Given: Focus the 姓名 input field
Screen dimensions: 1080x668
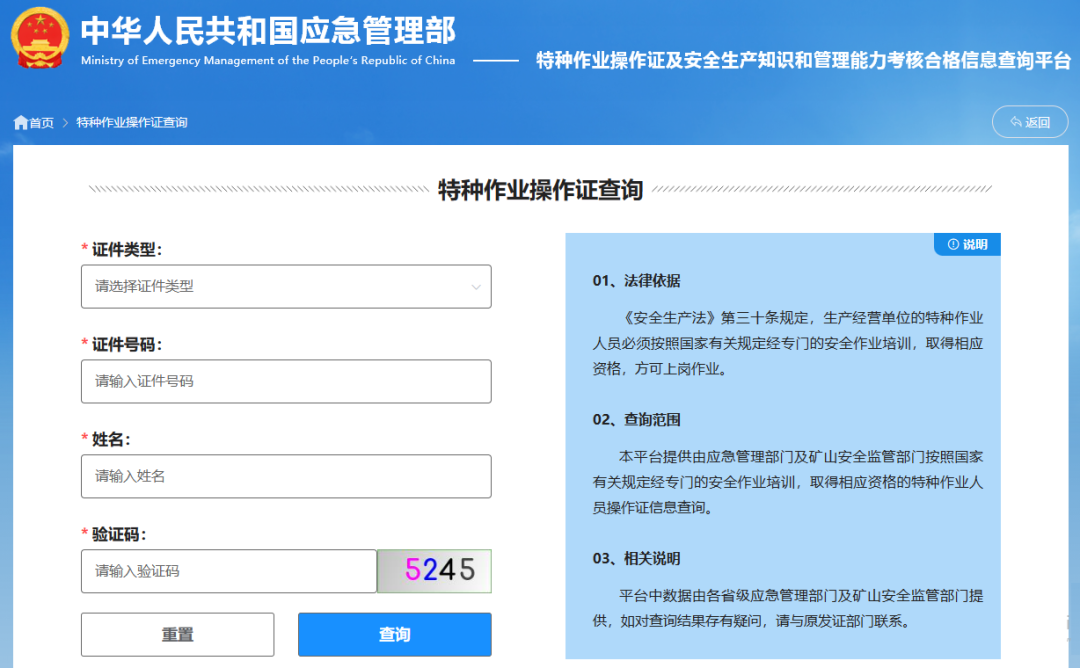Looking at the screenshot, I should (286, 476).
